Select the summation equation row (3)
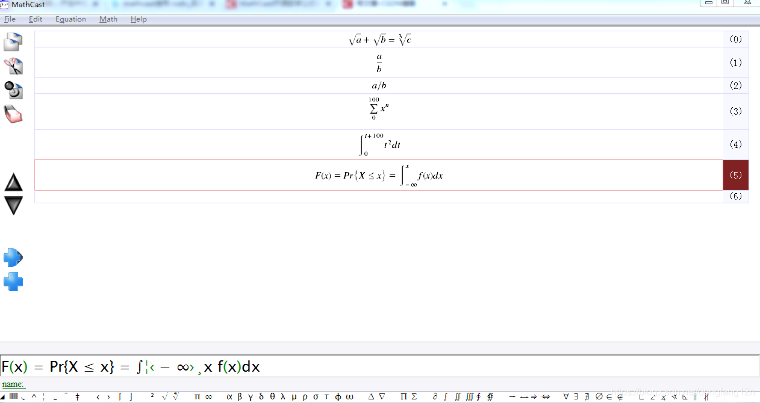760x403 pixels. tap(379, 111)
